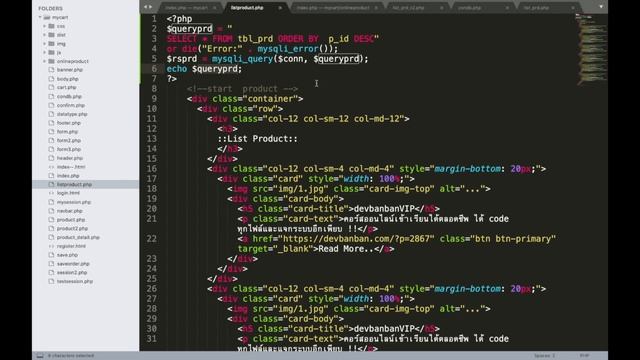This screenshot has height=360, width=640.
Task: Click the condb.php file icon in the sidebar
Action: pyautogui.click(x=51, y=96)
